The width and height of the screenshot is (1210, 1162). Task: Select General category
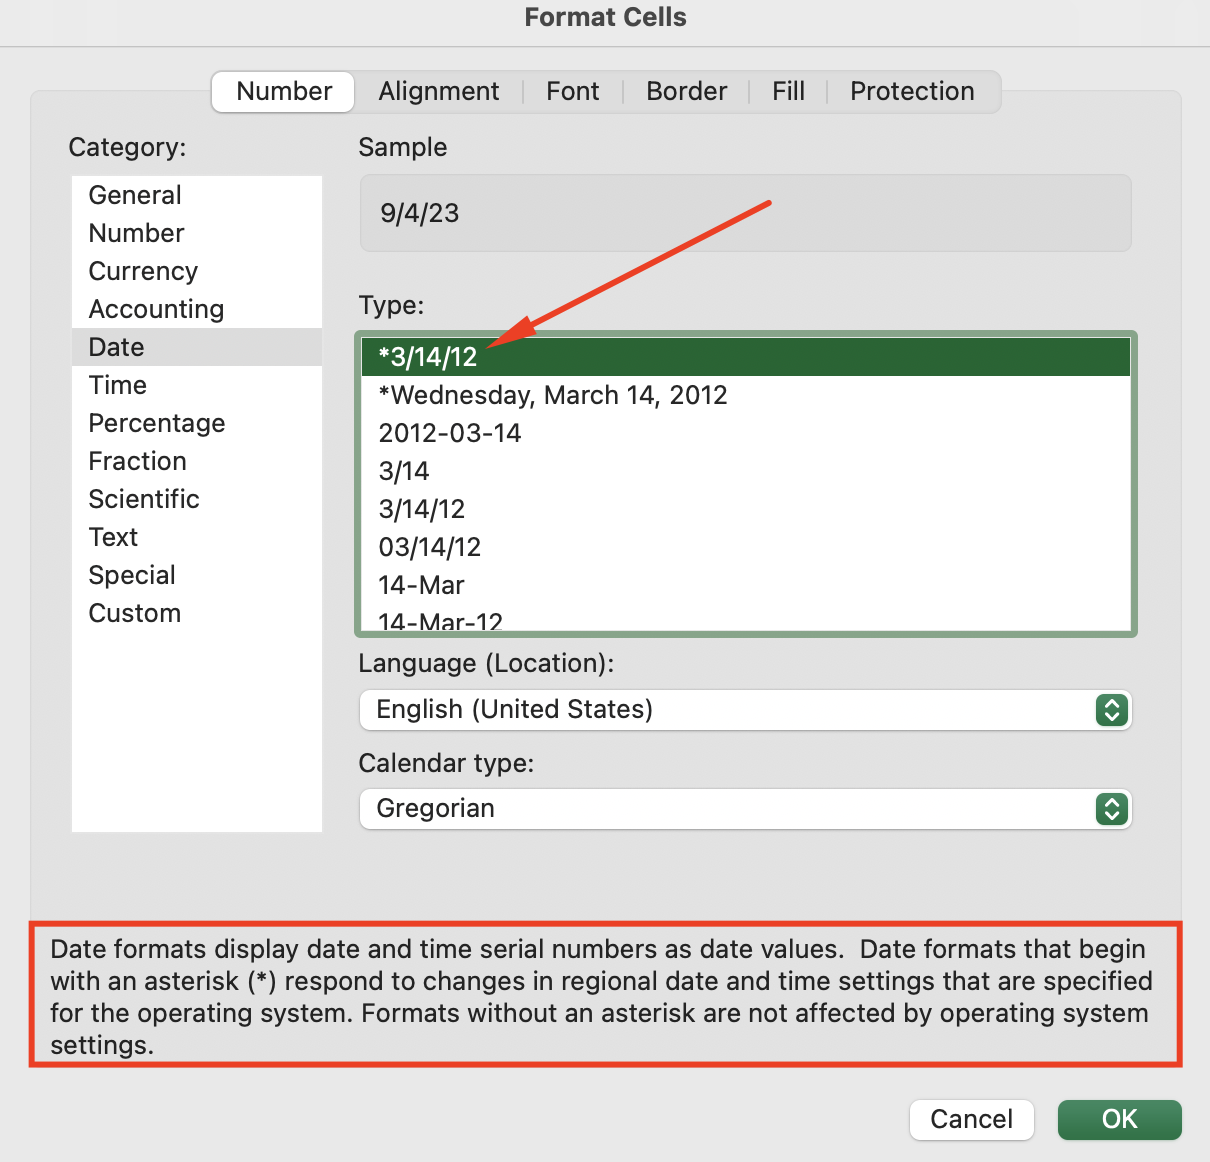coord(197,195)
